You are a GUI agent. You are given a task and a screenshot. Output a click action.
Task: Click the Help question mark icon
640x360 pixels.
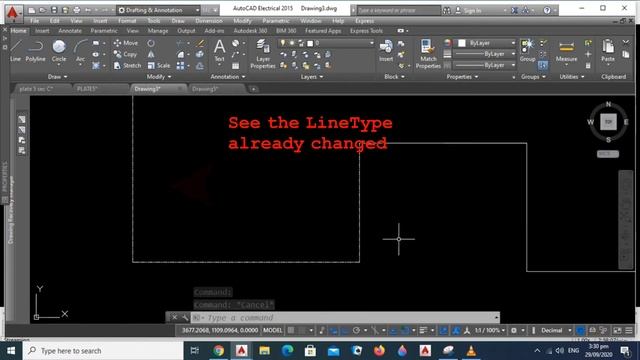click(x=547, y=10)
